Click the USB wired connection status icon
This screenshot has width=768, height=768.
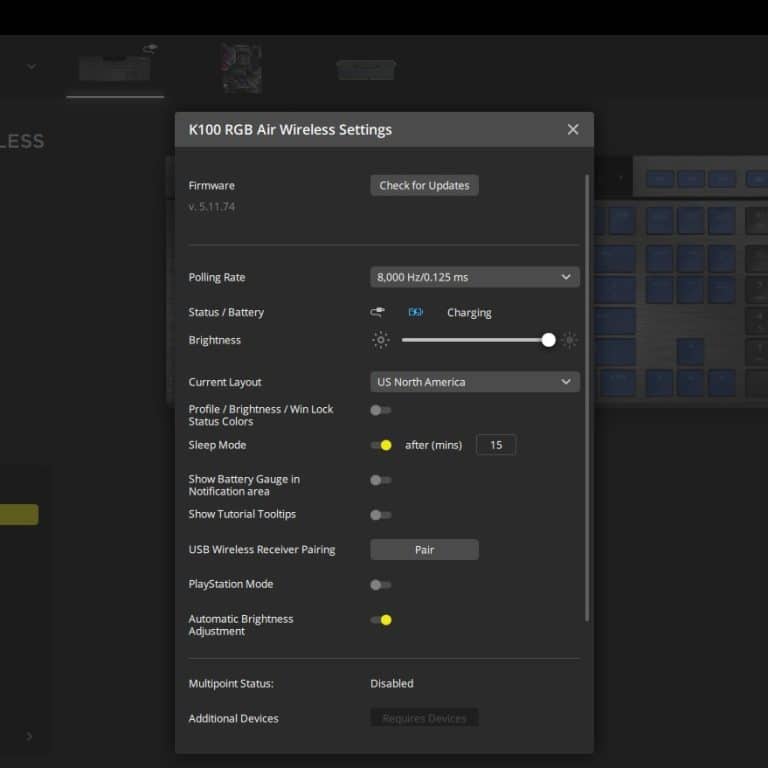click(377, 312)
